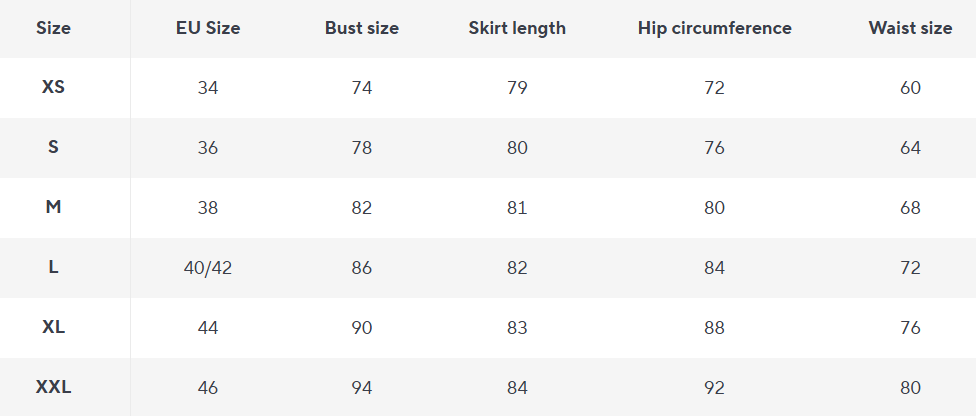Select the Hip circumference header
The height and width of the screenshot is (416, 976).
[x=714, y=28]
